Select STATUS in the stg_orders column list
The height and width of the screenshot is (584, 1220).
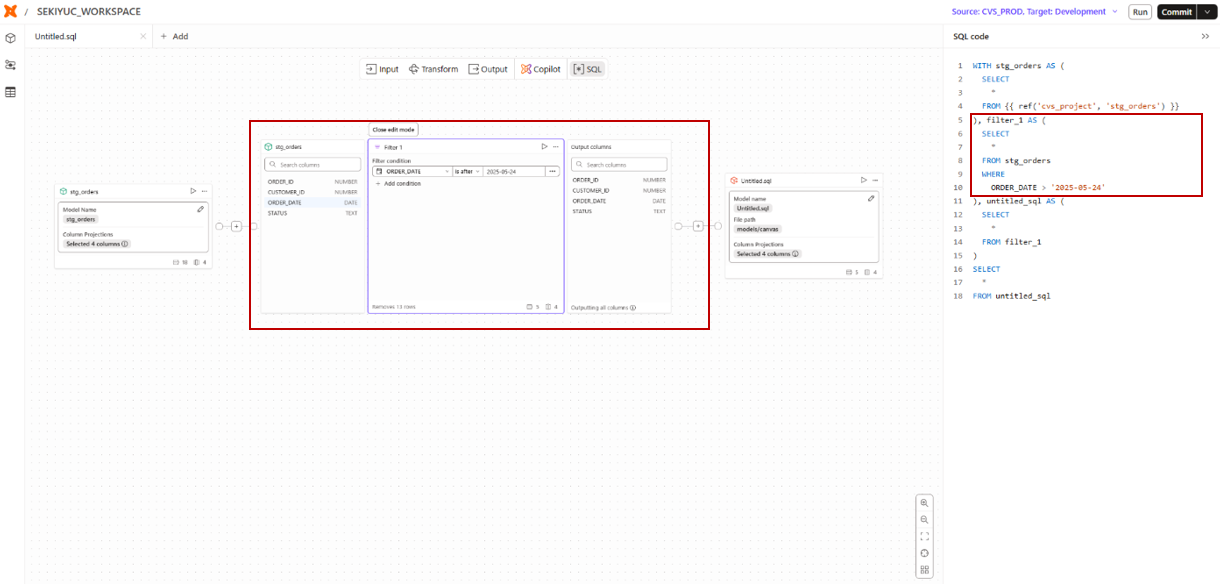pyautogui.click(x=312, y=213)
